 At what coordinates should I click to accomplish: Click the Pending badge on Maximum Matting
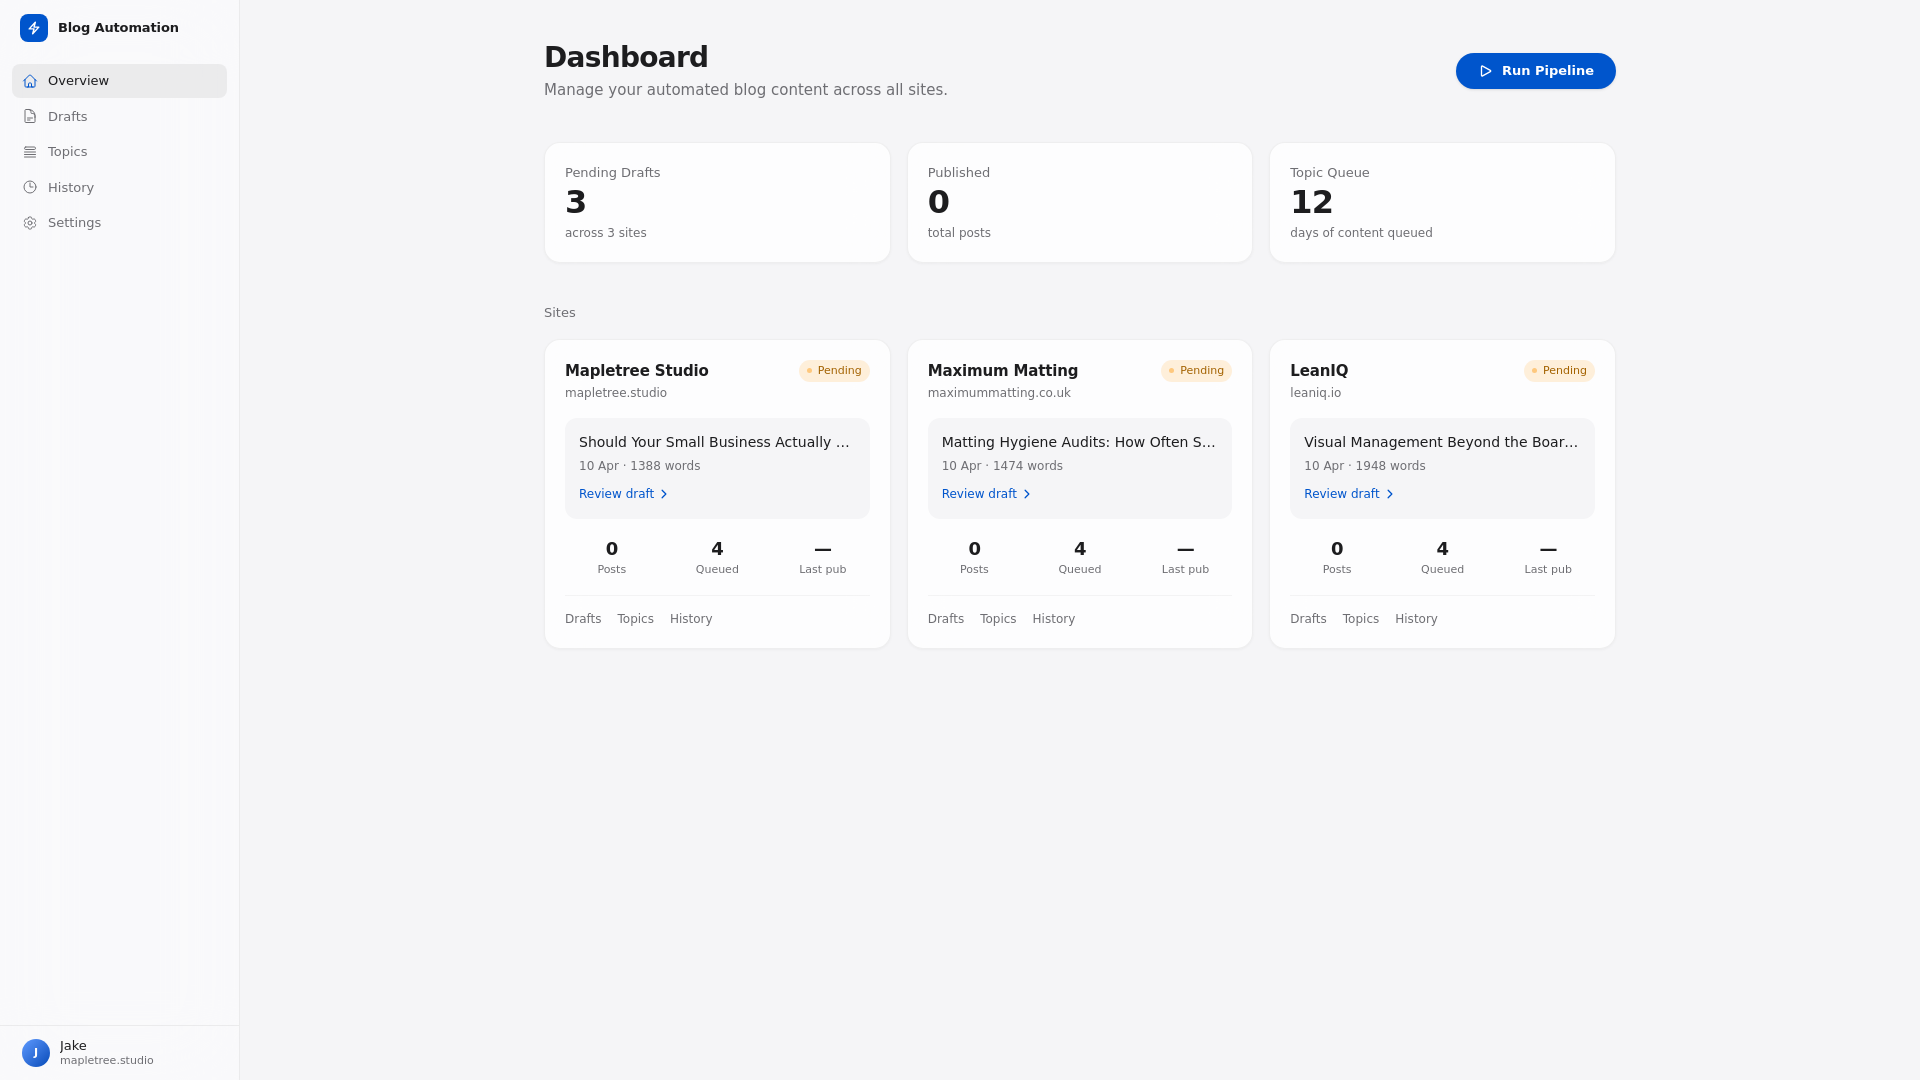(1196, 371)
